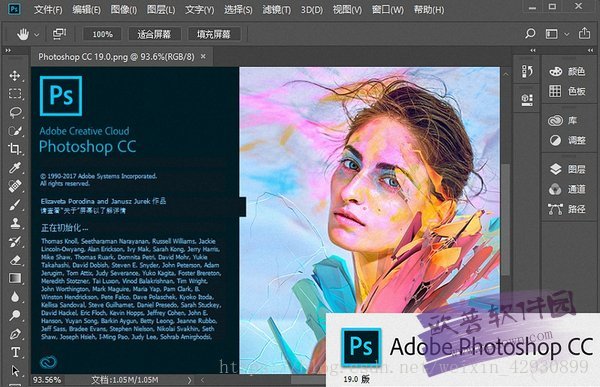Click the 文档:1.05M/1.05M status text

click(x=125, y=380)
